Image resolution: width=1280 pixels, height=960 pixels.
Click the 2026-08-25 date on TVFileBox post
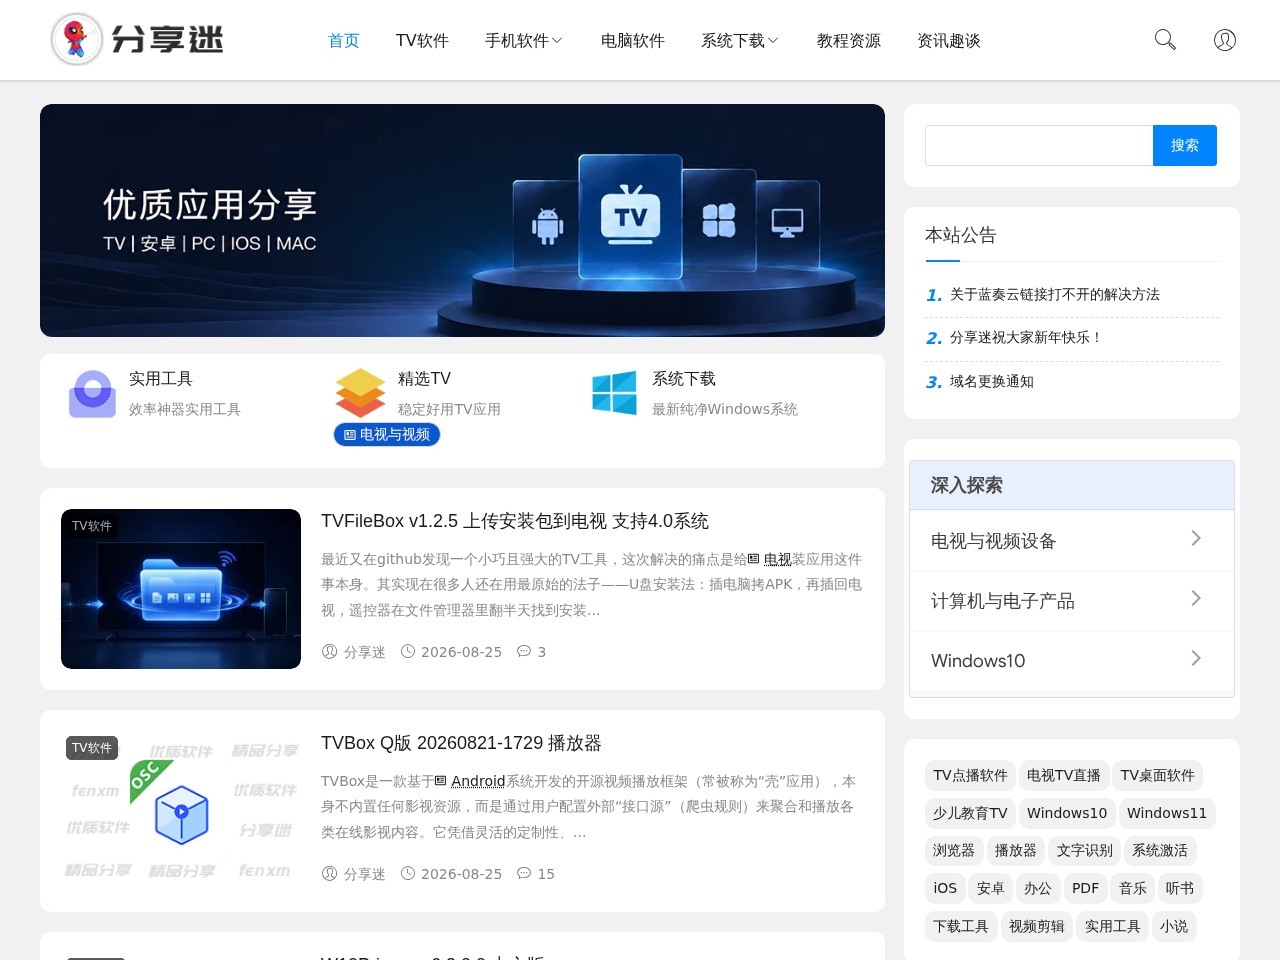click(x=461, y=652)
